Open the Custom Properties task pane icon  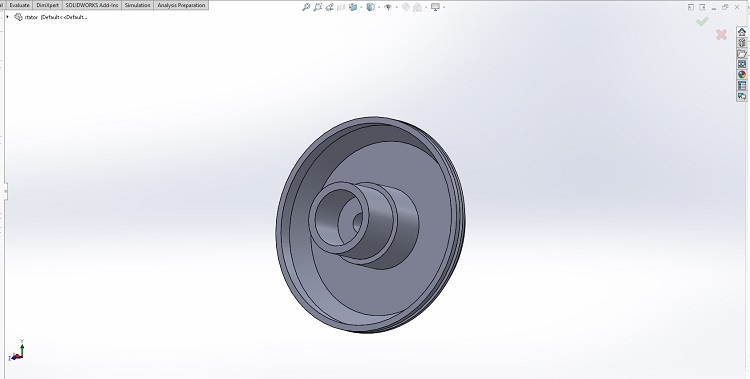pos(742,86)
